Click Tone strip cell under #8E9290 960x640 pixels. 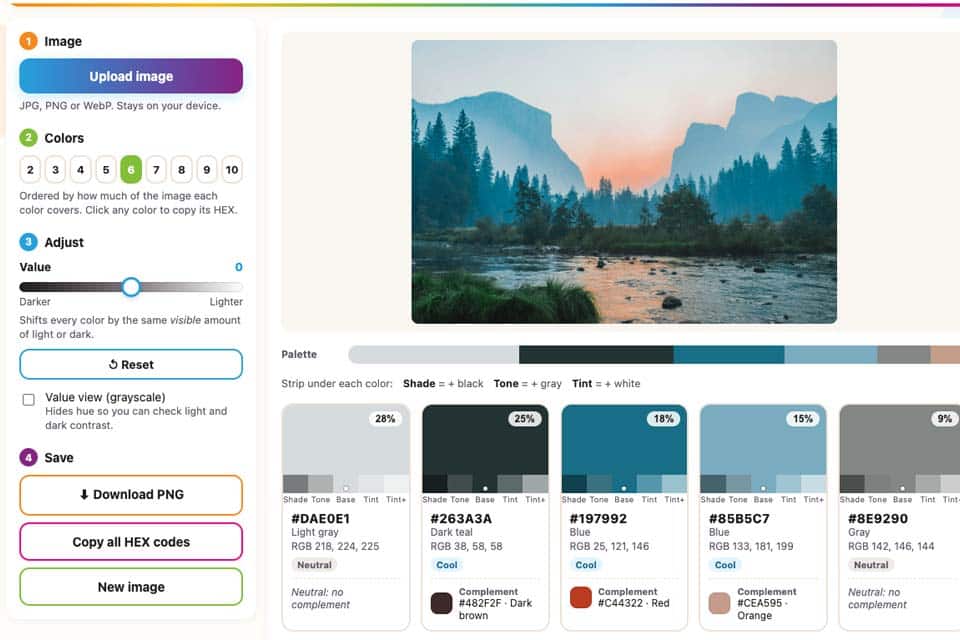[x=877, y=484]
